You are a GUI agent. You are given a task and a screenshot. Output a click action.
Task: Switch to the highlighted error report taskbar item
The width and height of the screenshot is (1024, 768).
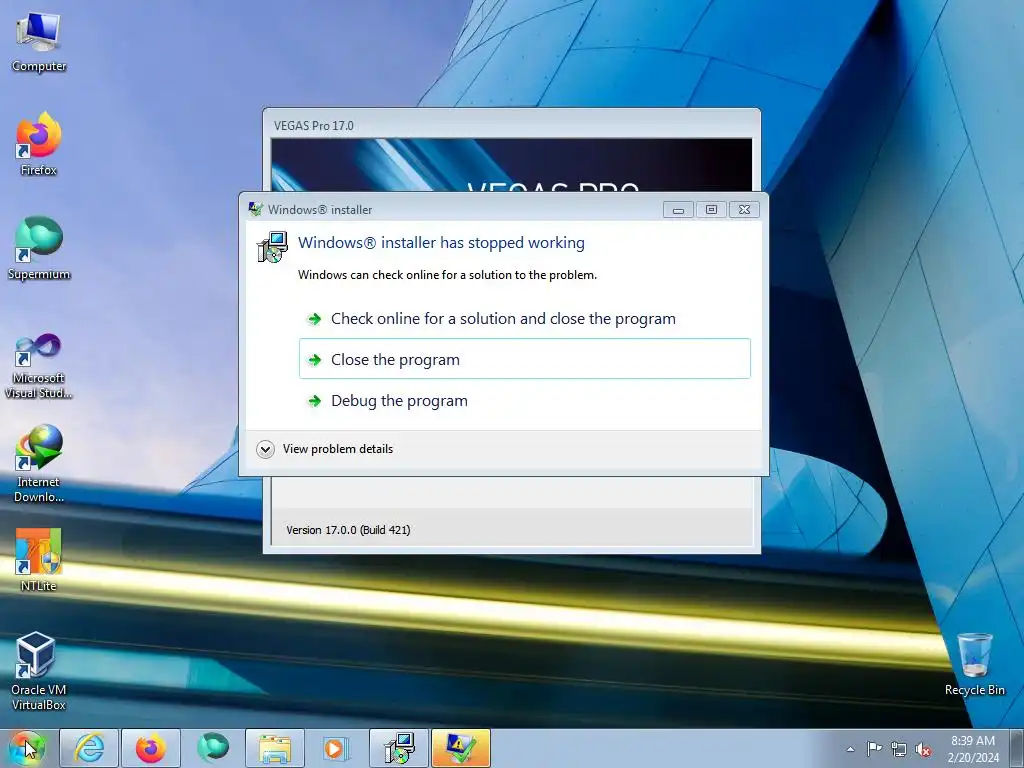(x=460, y=748)
